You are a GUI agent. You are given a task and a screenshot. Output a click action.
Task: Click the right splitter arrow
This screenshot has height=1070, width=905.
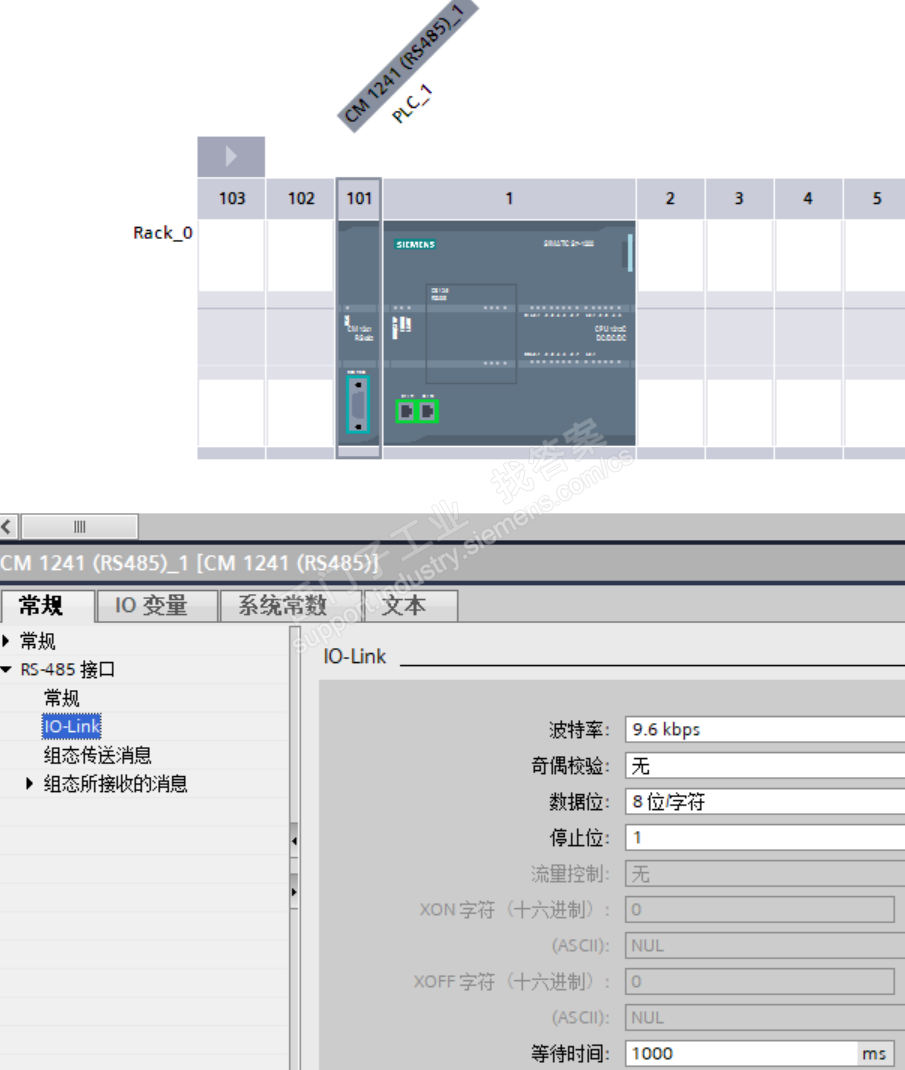[294, 891]
